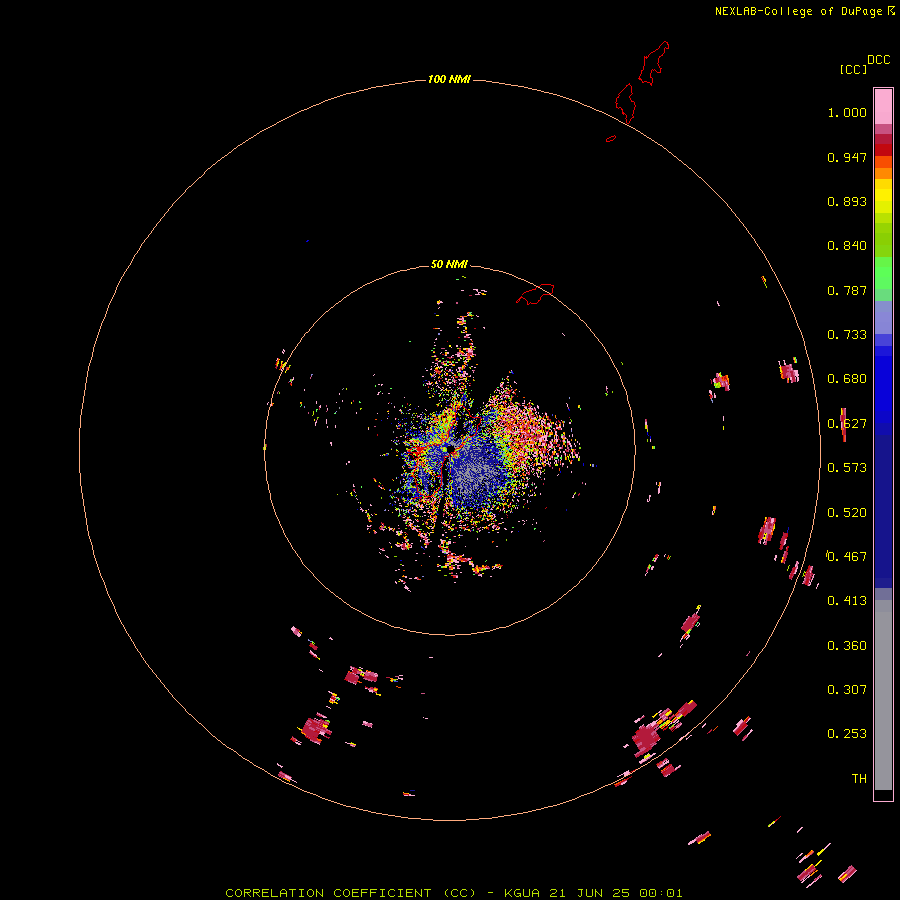Screen dimensions: 900x900
Task: Click the 0.947 scale value
Action: coord(847,157)
